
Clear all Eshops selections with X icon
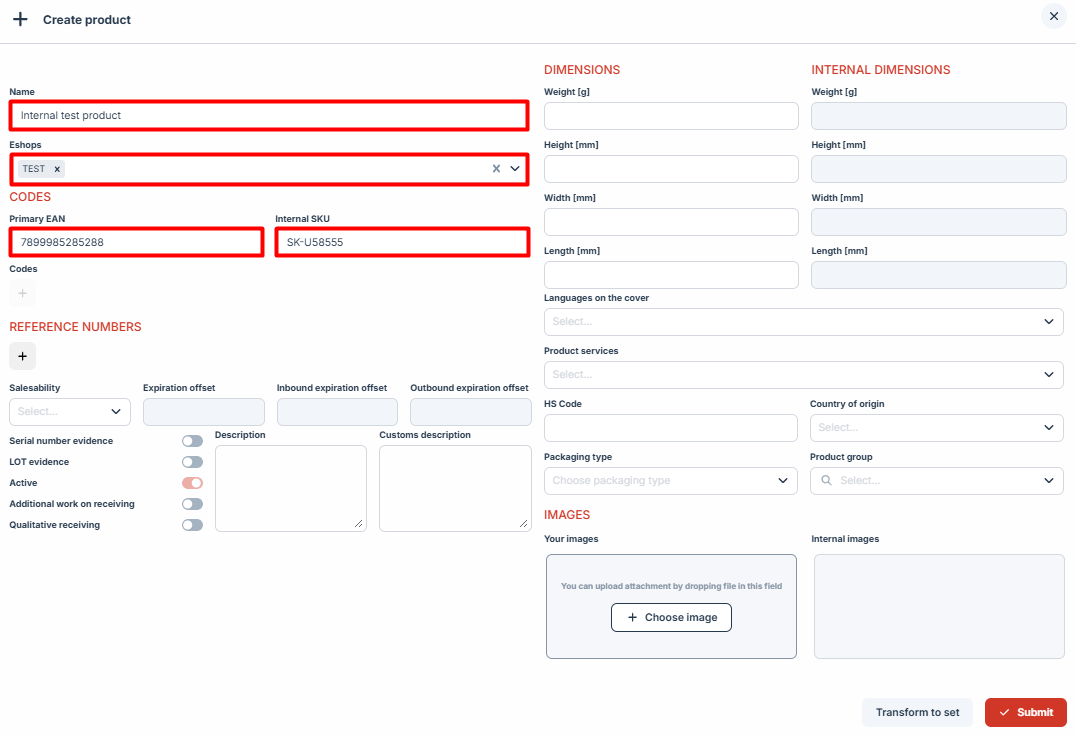(496, 169)
